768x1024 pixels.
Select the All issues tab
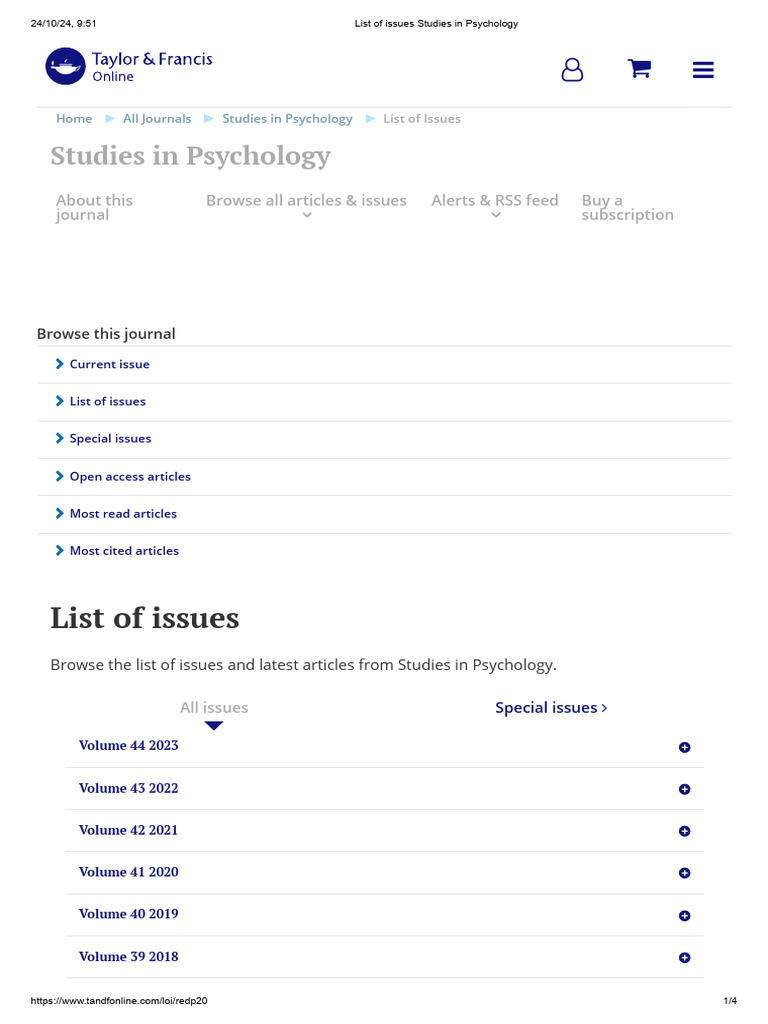(x=214, y=707)
